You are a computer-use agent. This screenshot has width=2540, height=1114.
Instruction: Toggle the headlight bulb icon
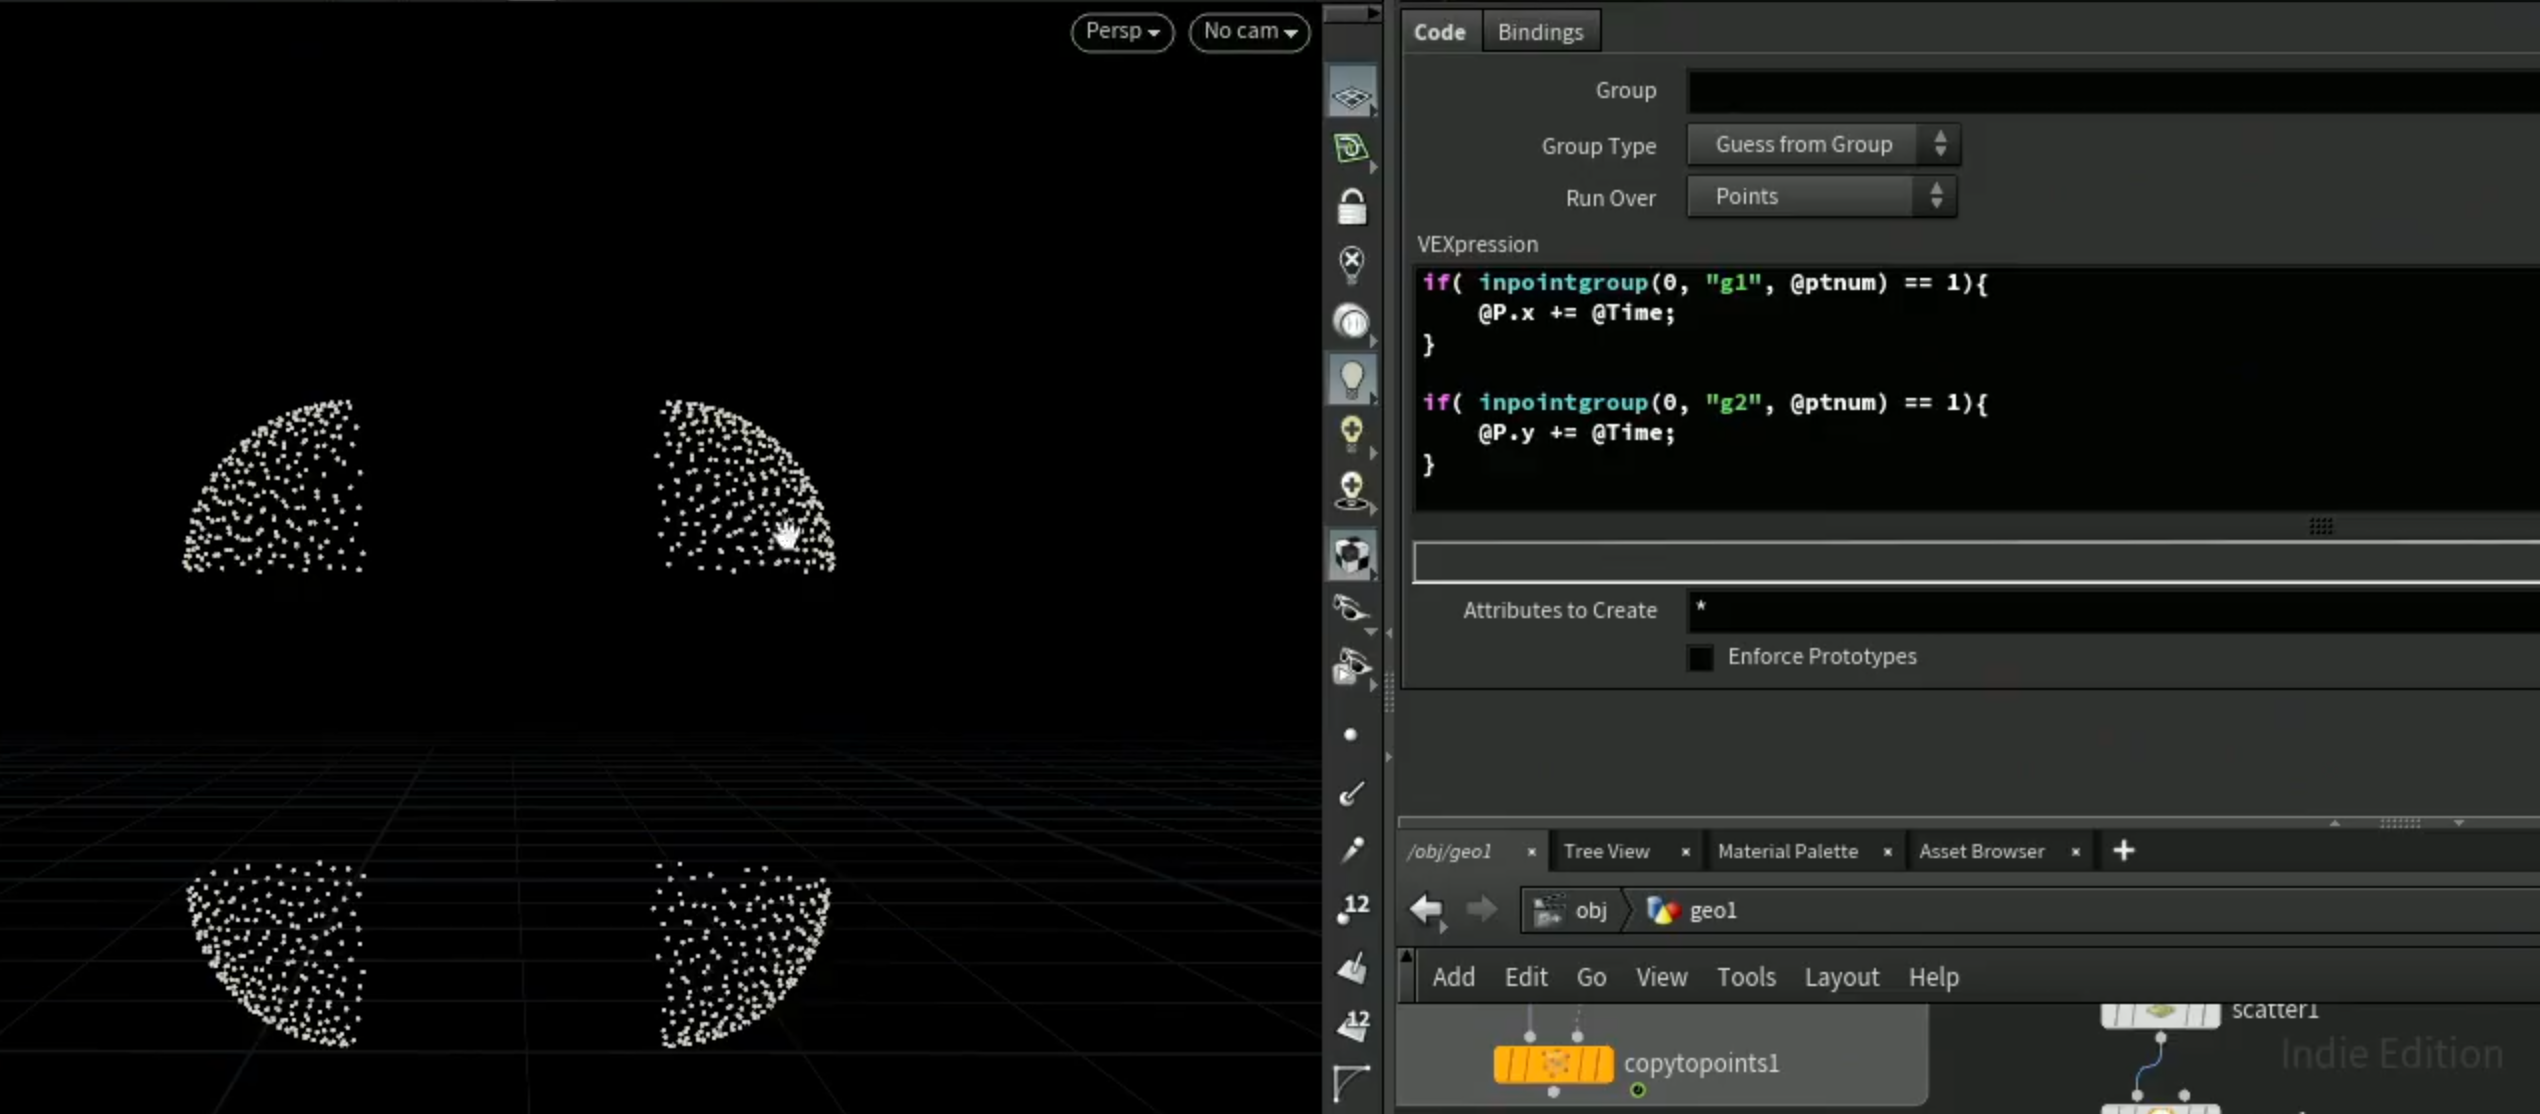[x=1351, y=378]
